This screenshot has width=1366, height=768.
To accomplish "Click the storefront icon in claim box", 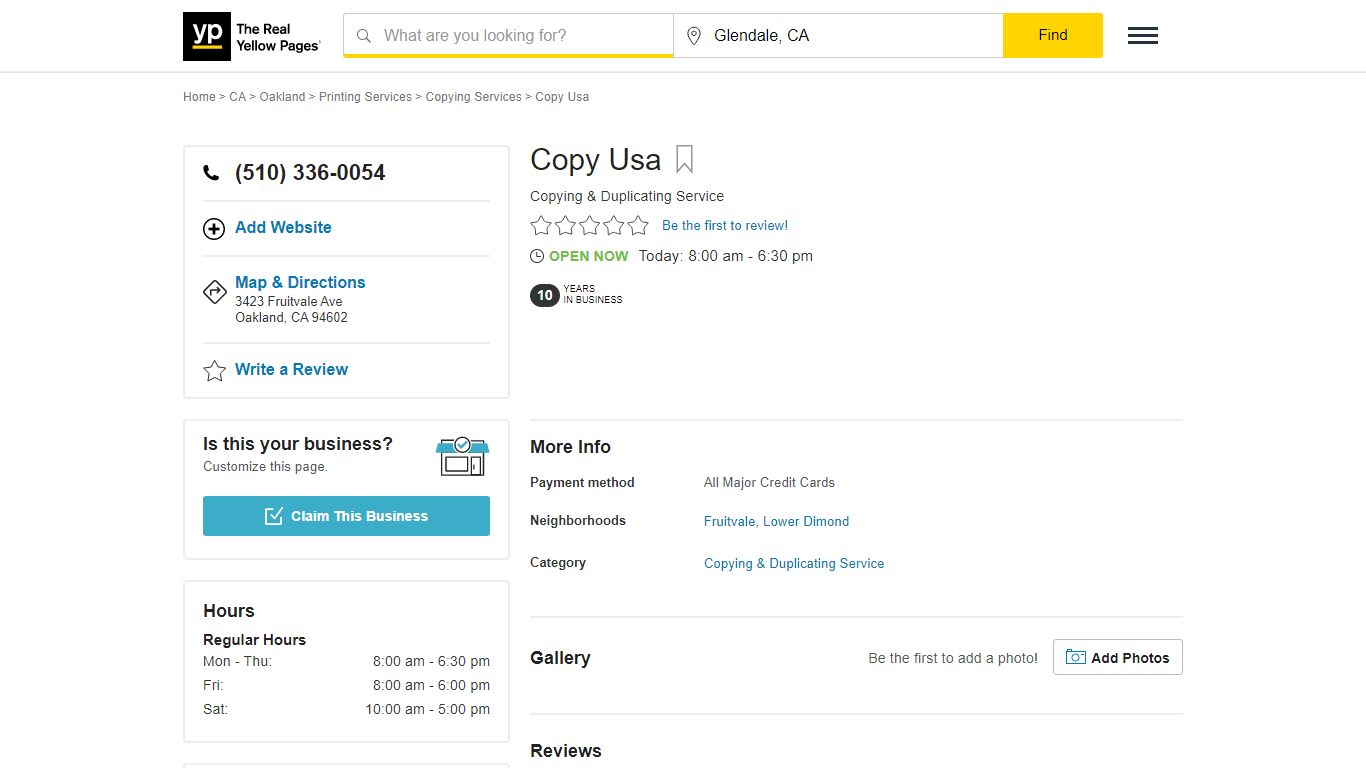I will [x=462, y=456].
